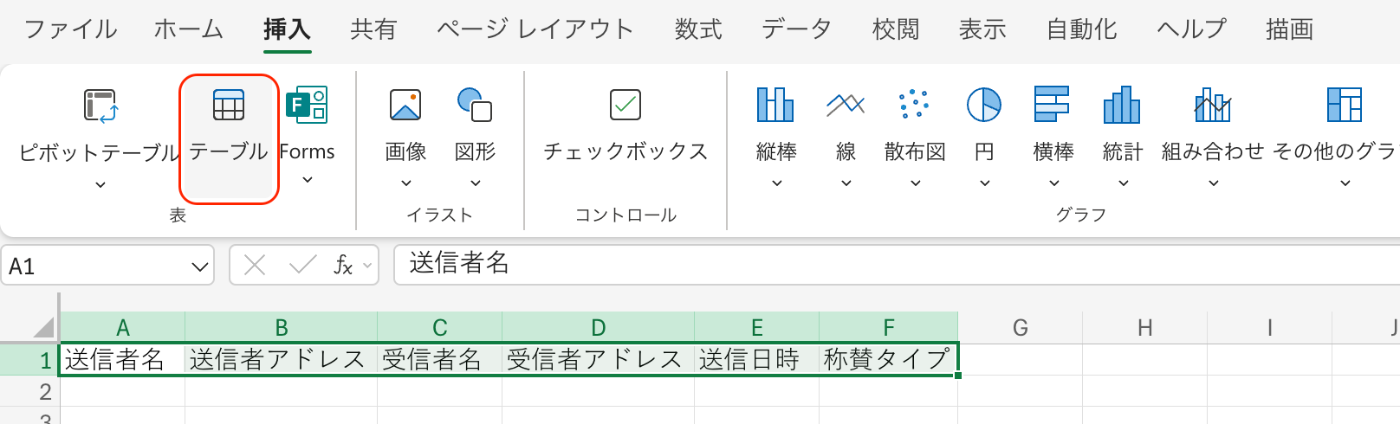Insert a checkbox control (チェックボックス)
The image size is (1400, 424).
tap(625, 105)
